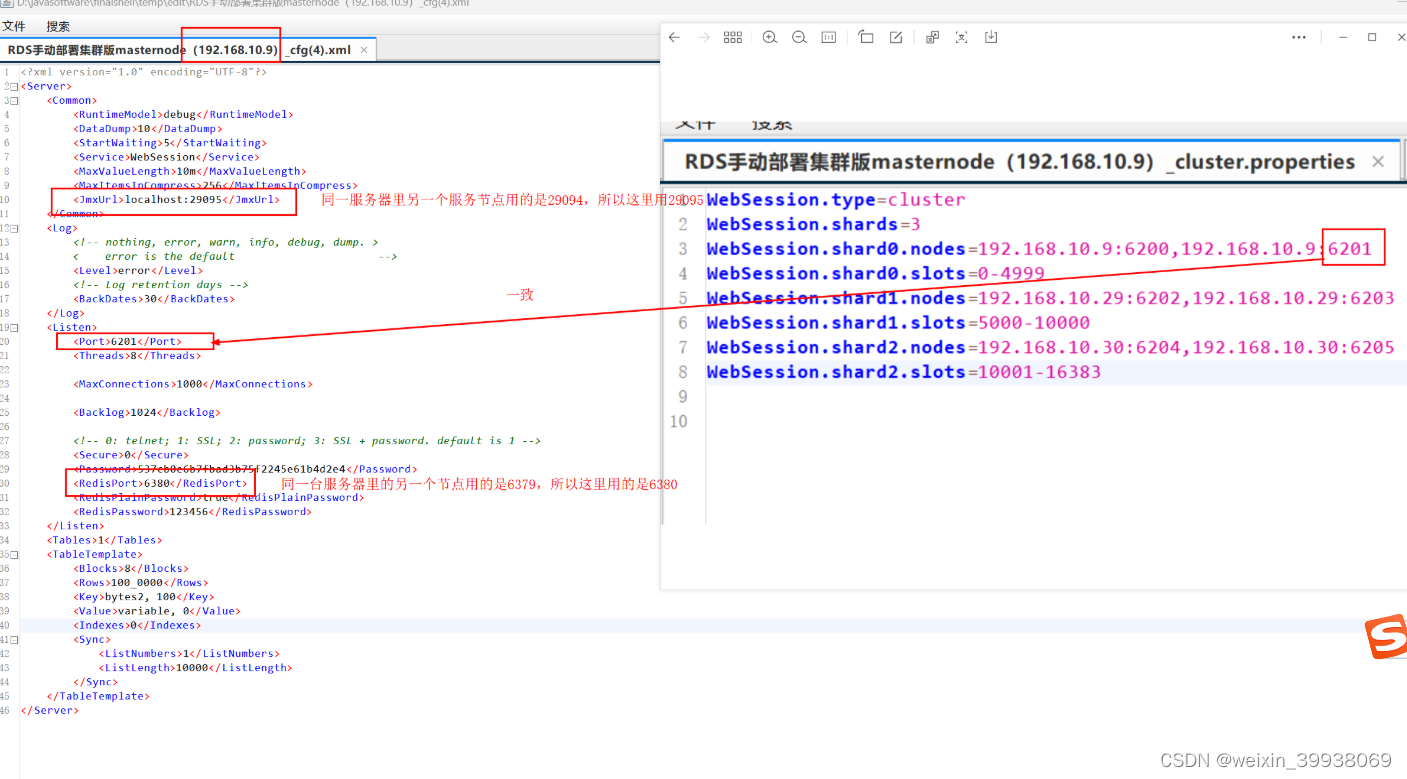This screenshot has height=779, width=1407.
Task: Click the Level error line
Action: 138,270
